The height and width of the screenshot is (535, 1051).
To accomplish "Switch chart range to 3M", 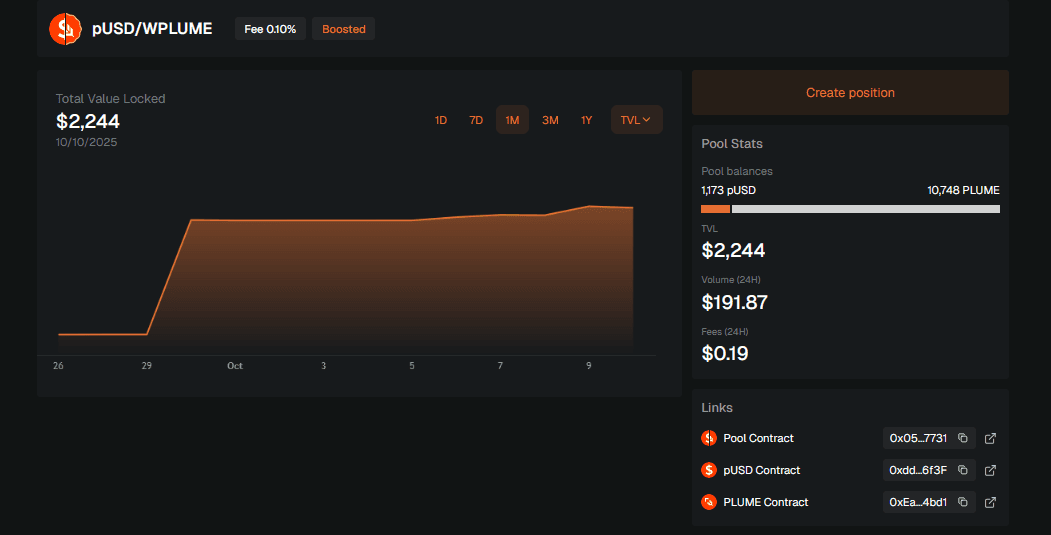I will (x=550, y=120).
